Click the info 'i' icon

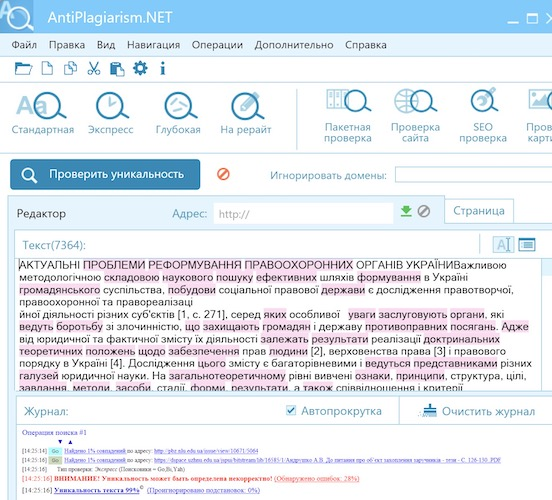pos(162,68)
